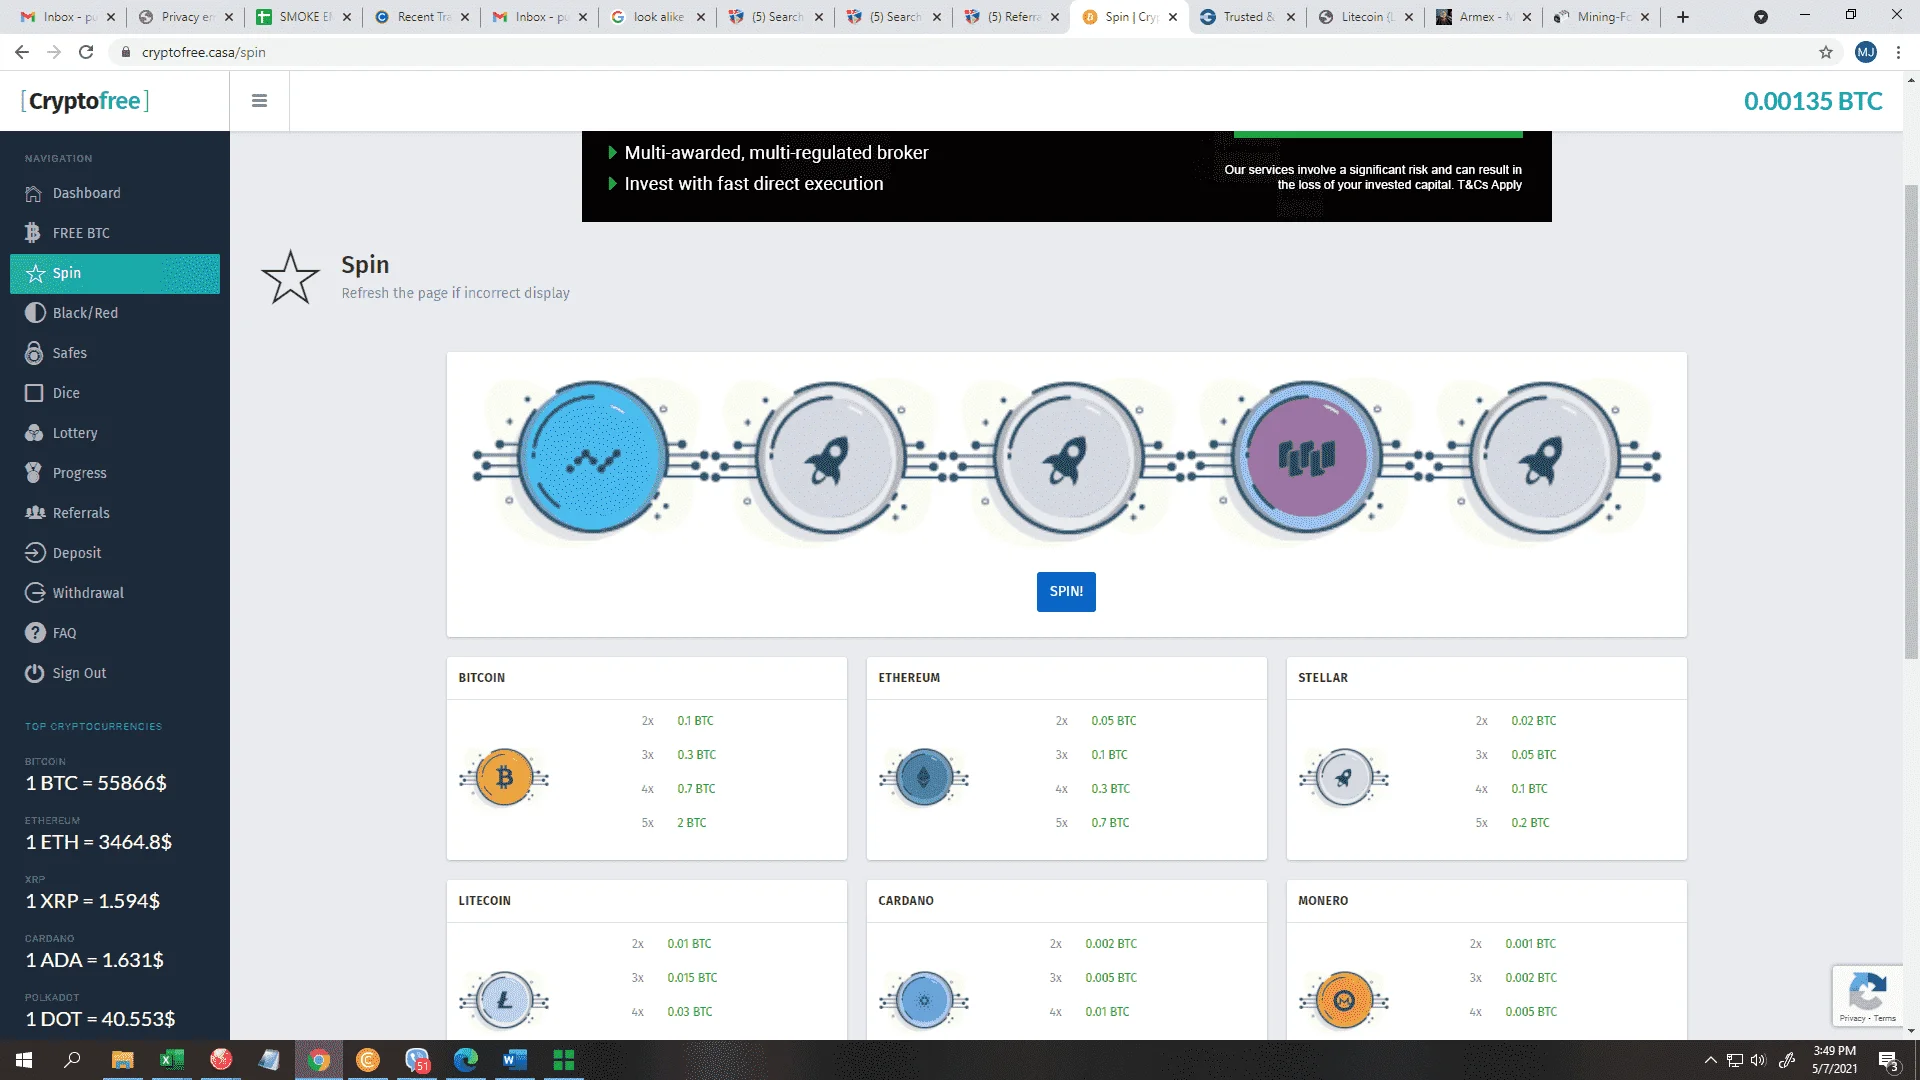Click the blue first spin wheel coin

point(593,458)
